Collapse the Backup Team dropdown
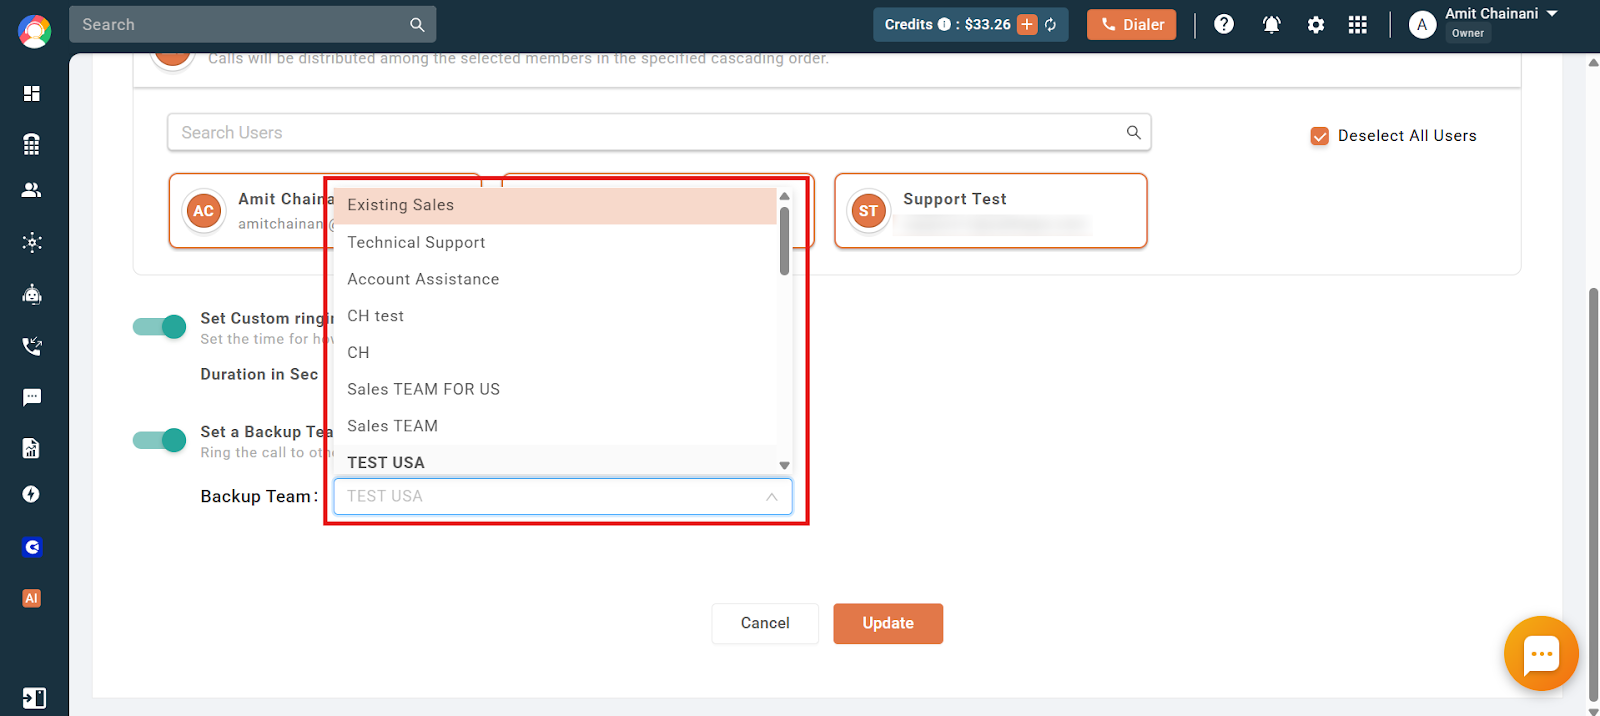This screenshot has height=716, width=1600. [x=771, y=497]
